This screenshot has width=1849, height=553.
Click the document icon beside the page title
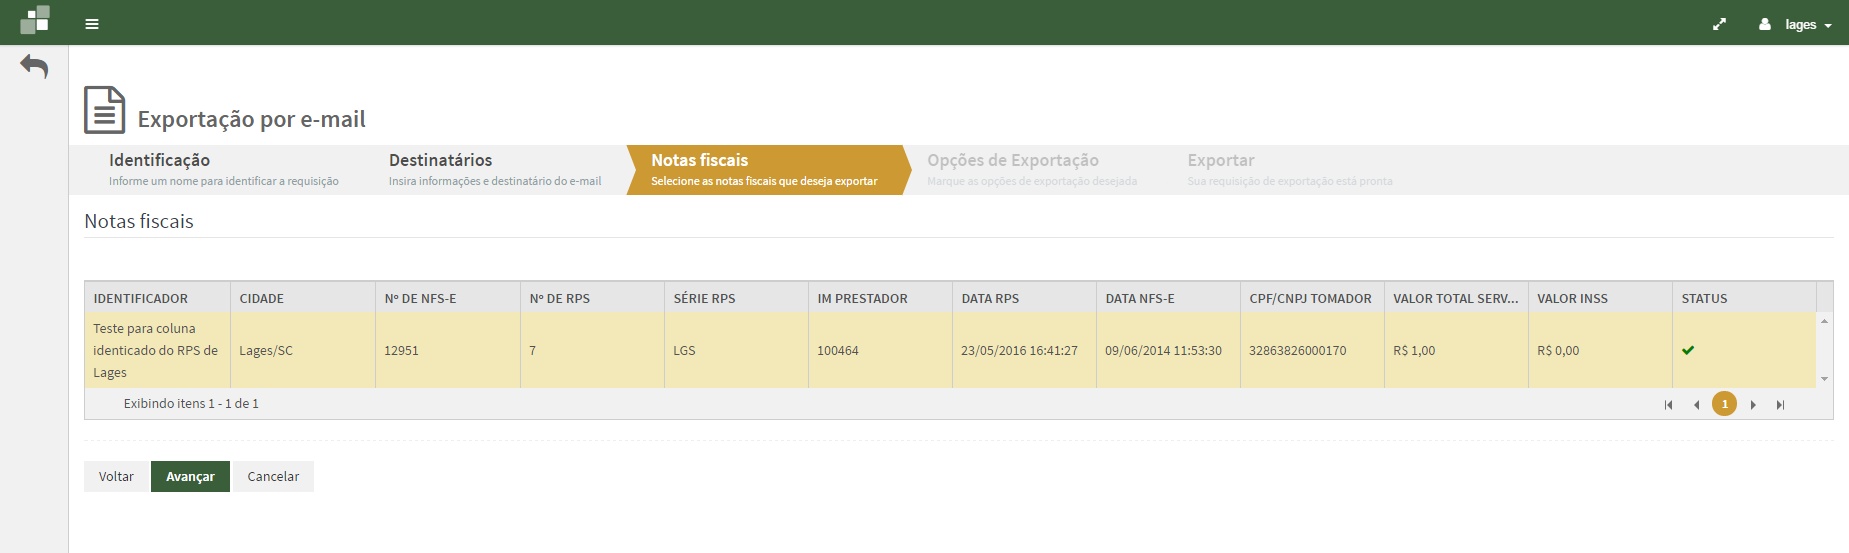click(104, 110)
